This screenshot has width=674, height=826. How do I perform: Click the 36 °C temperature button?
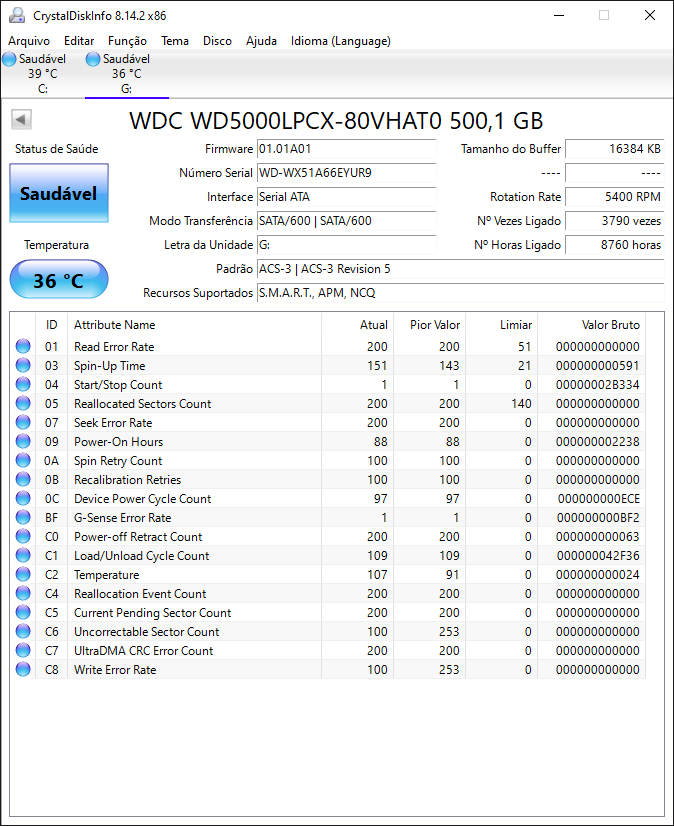[59, 280]
